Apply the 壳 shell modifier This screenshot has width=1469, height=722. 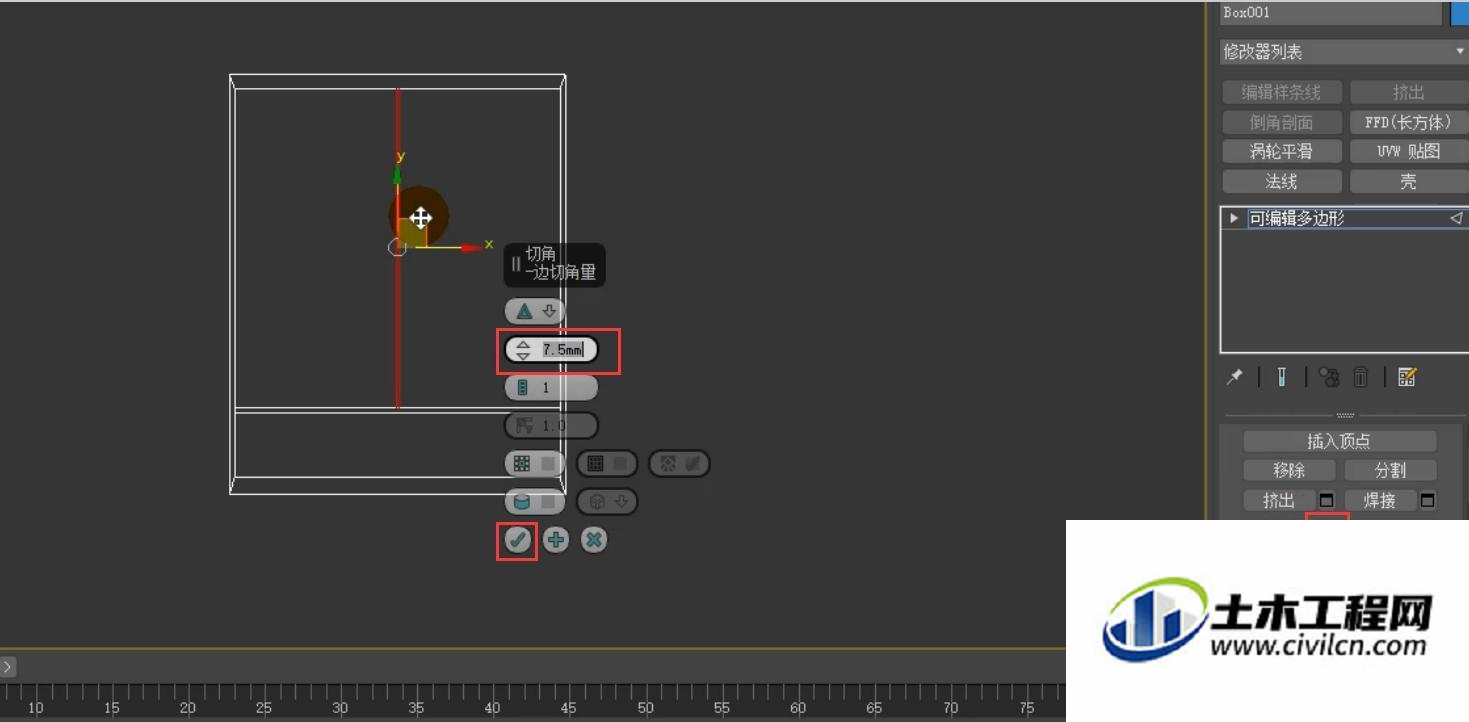pos(1408,182)
